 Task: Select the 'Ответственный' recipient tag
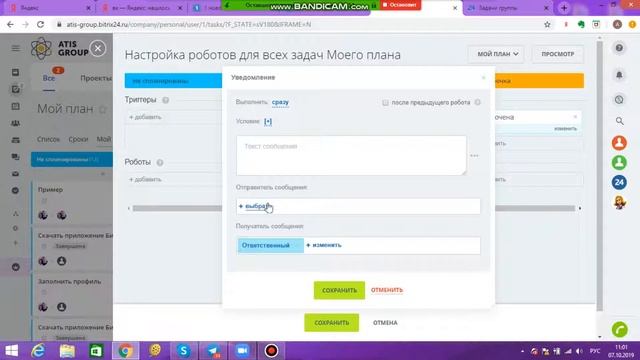[x=270, y=245]
